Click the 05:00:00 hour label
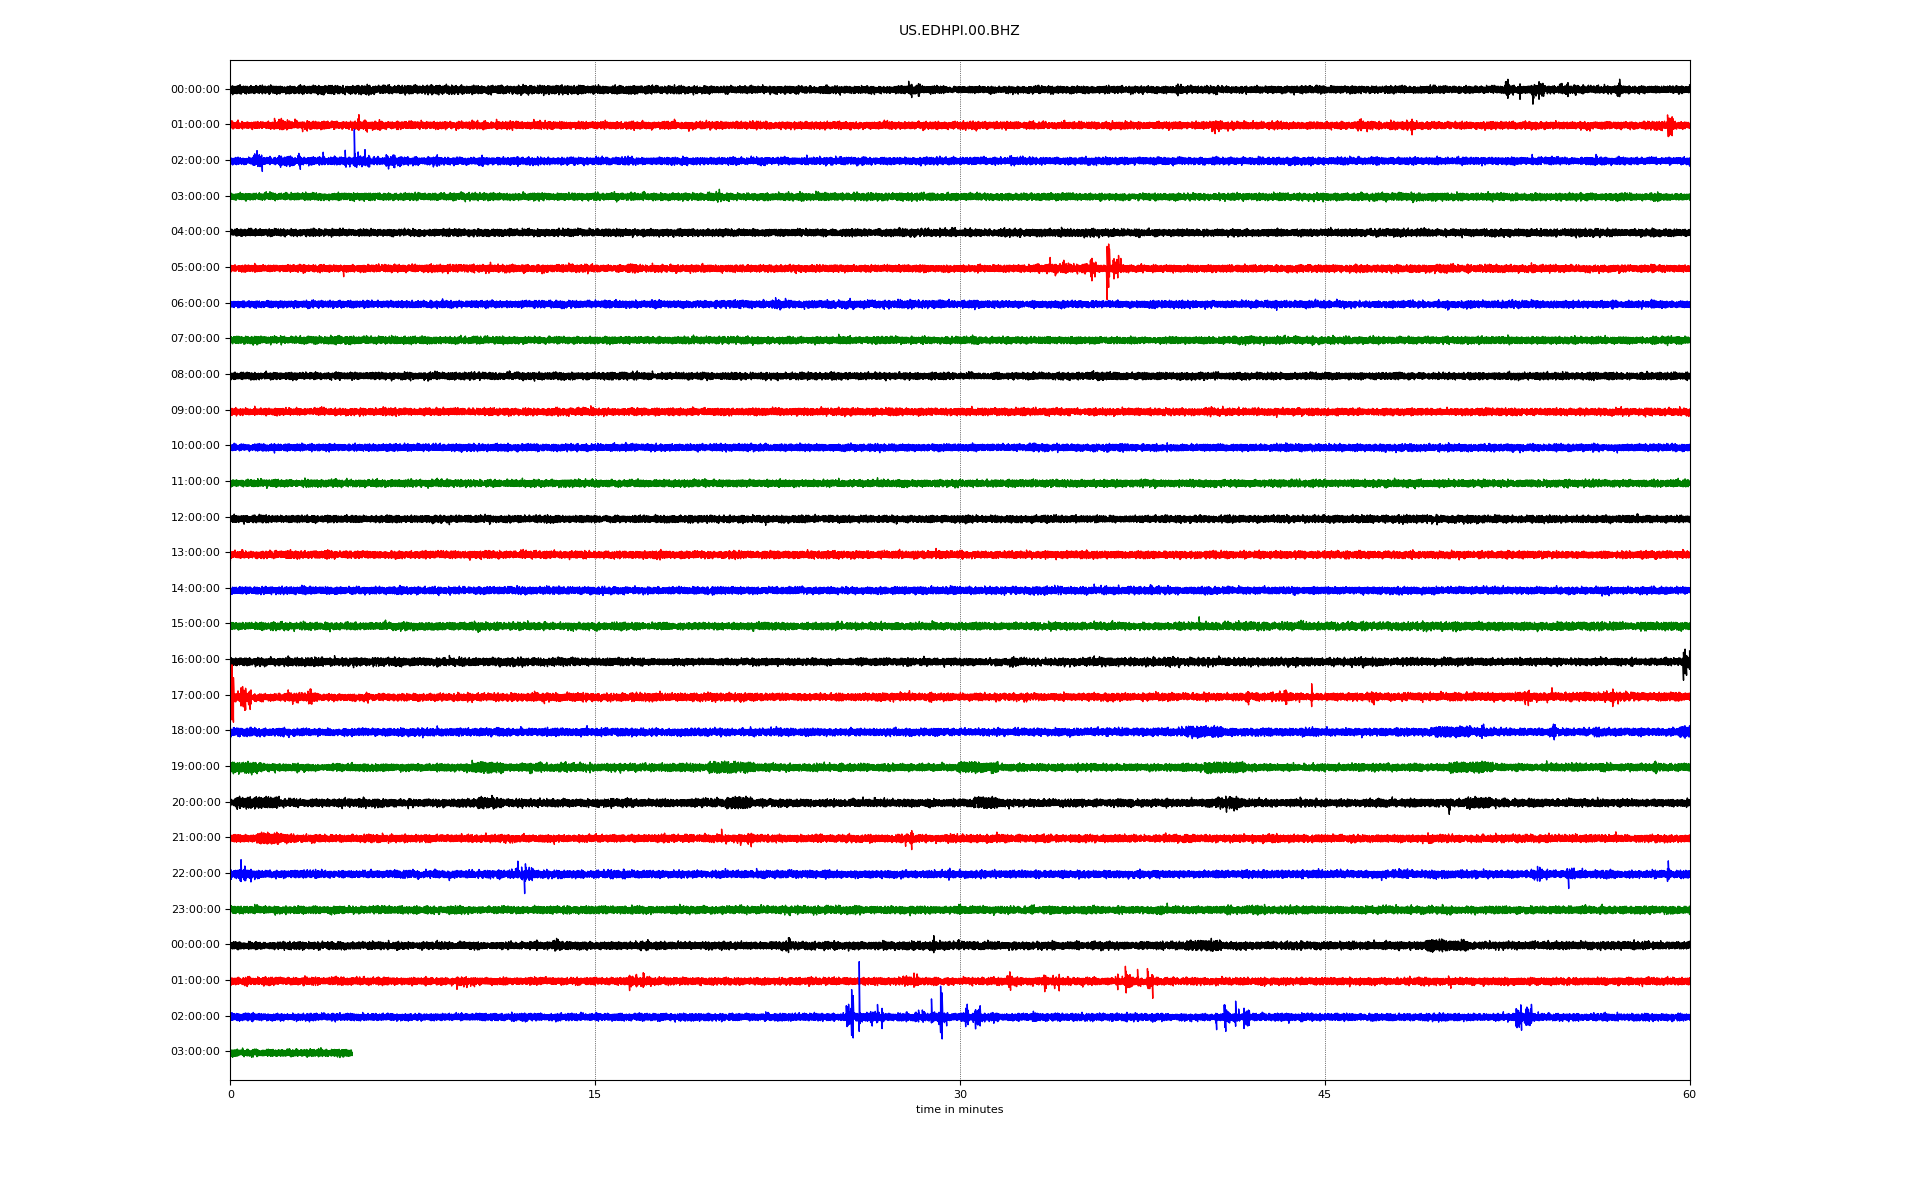The height and width of the screenshot is (1200, 1920). (x=195, y=268)
